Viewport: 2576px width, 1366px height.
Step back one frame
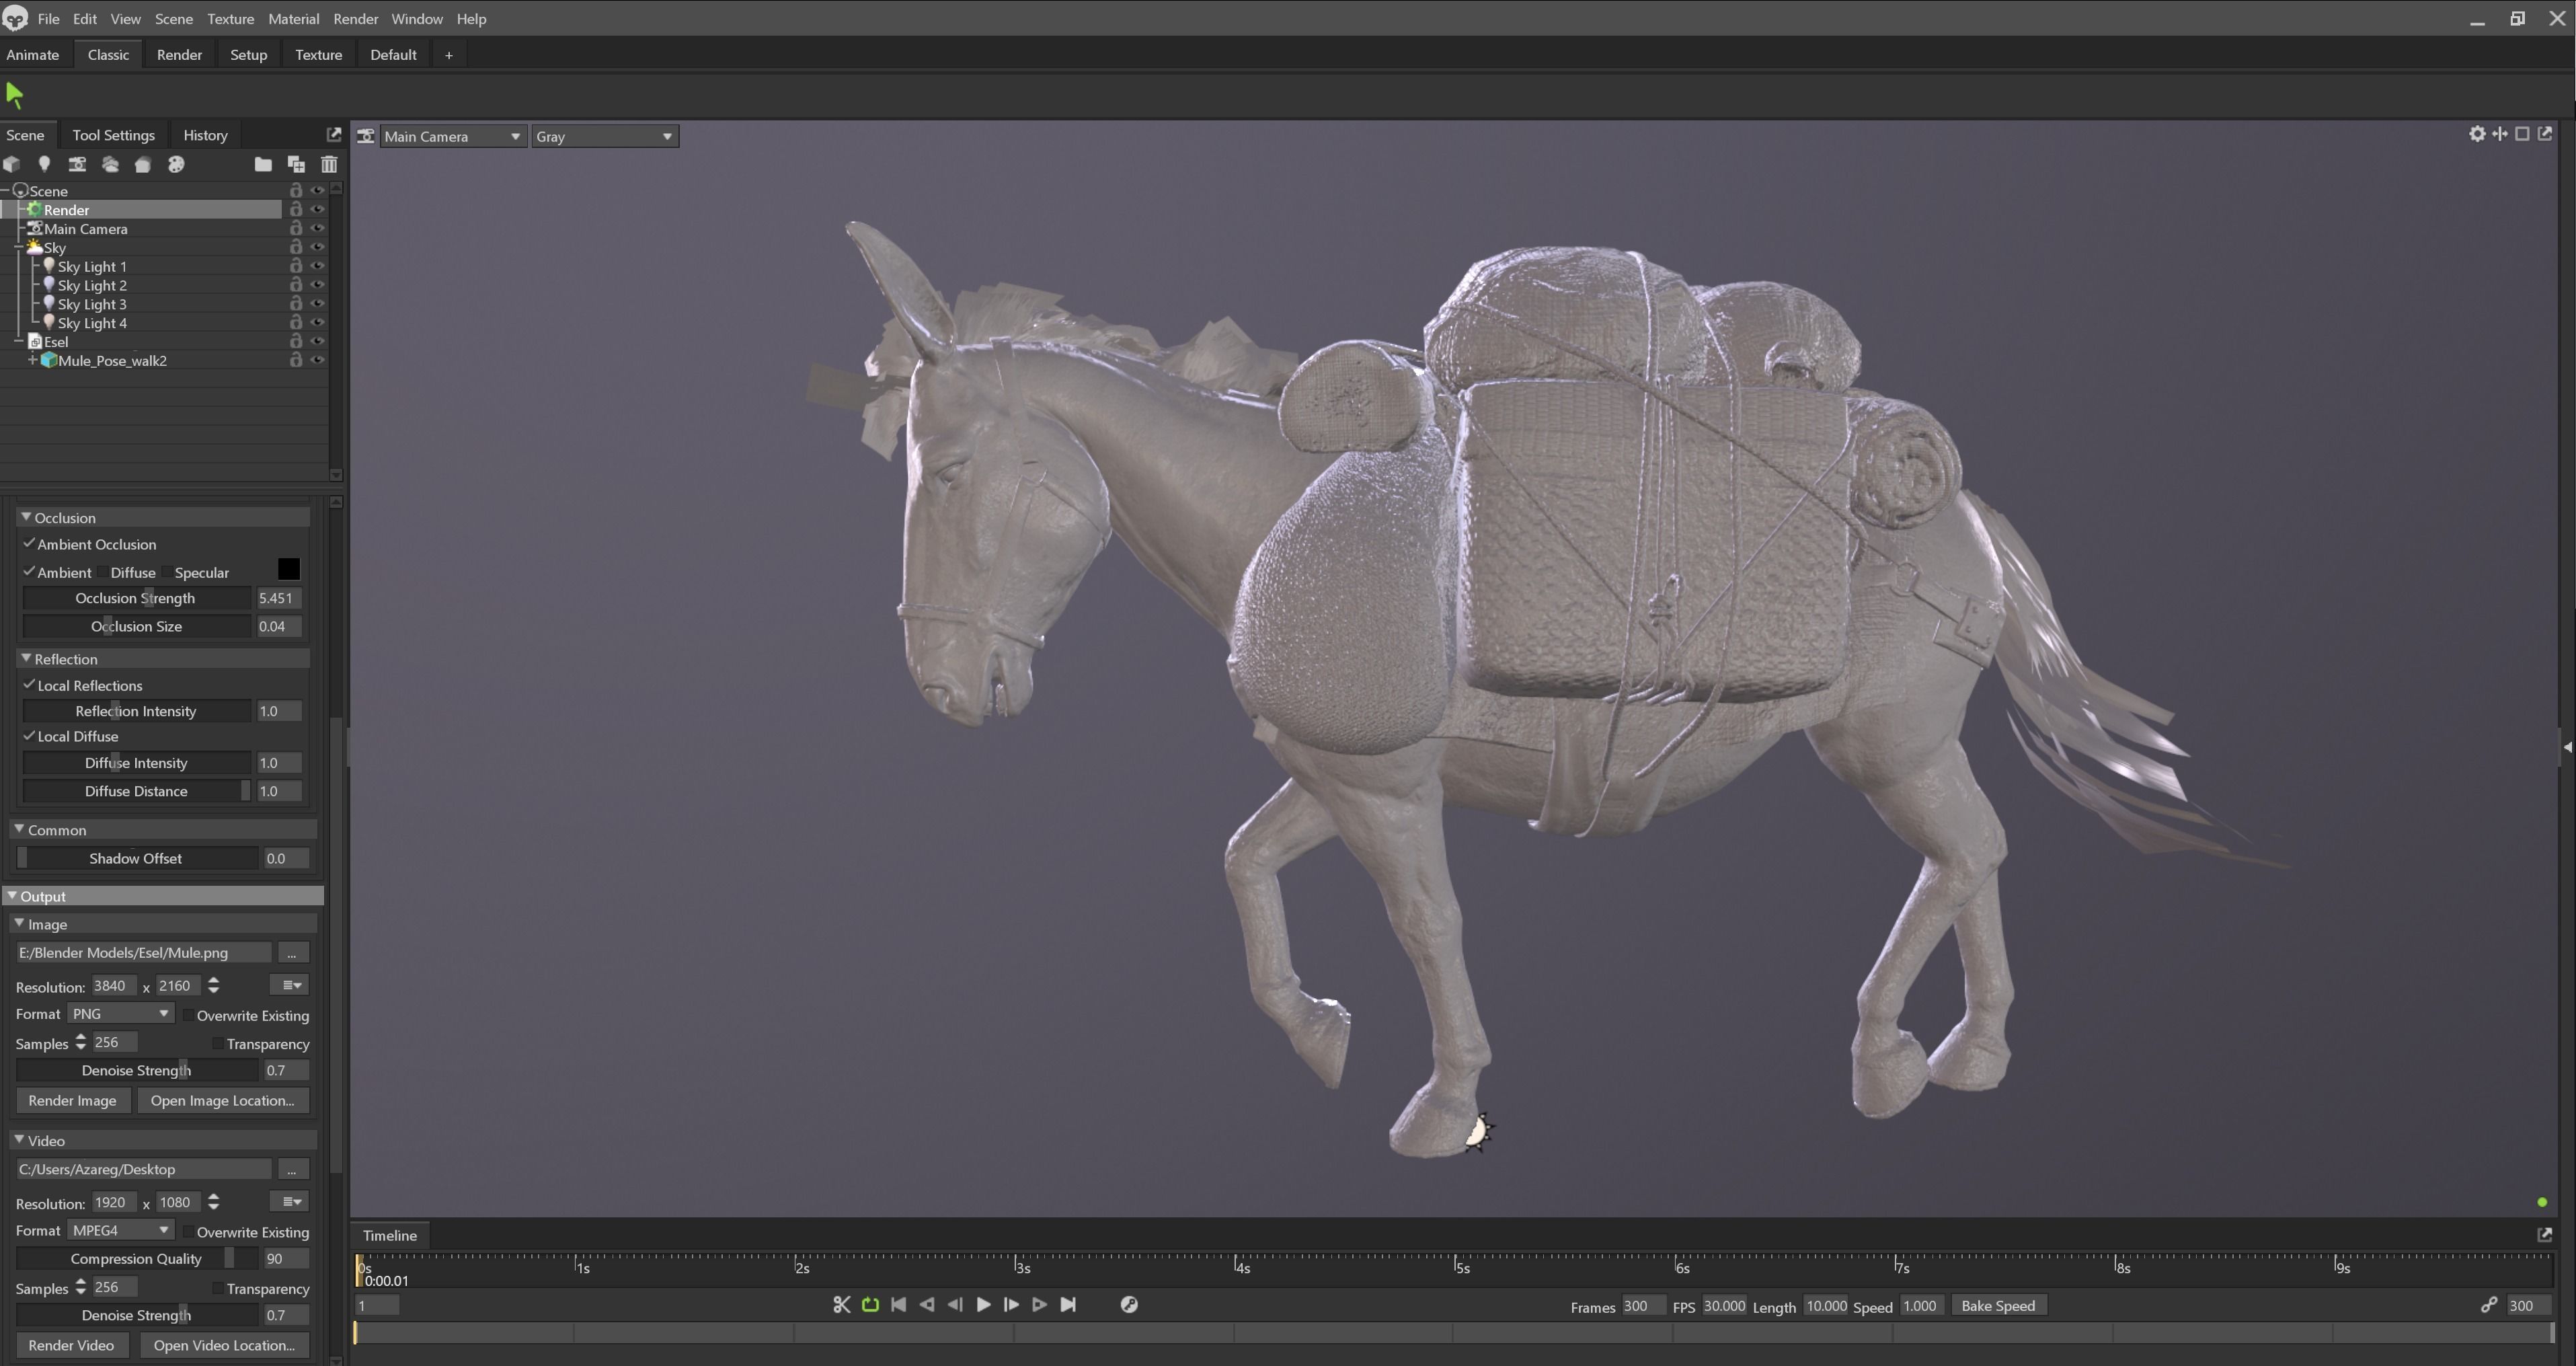pyautogui.click(x=955, y=1304)
